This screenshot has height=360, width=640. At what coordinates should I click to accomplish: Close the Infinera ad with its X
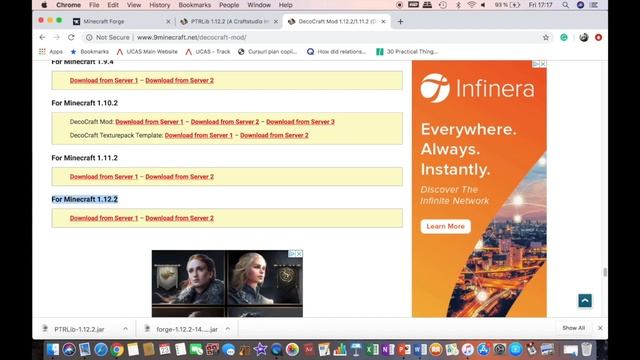tap(543, 64)
